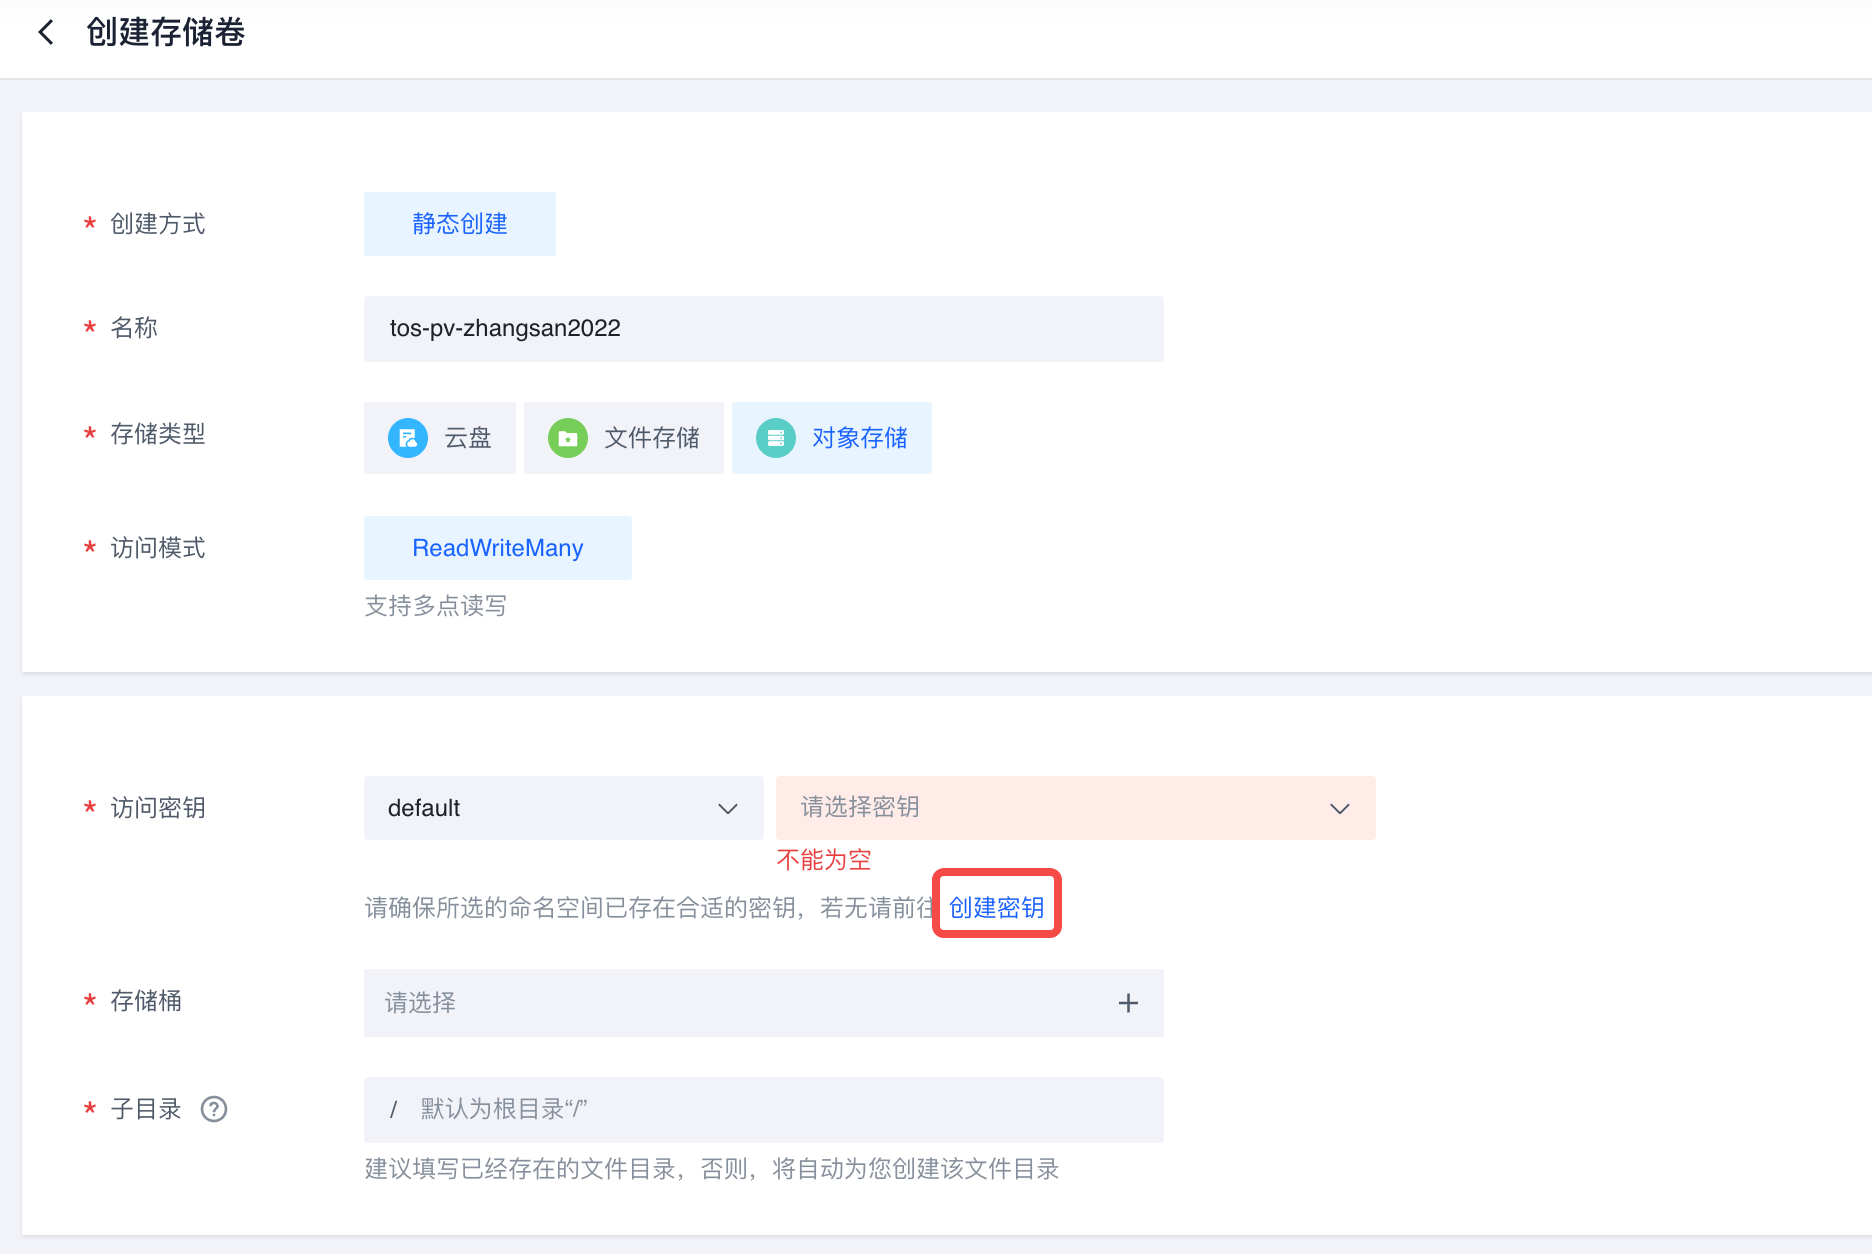The image size is (1872, 1254).
Task: Click the name field containing tos-pv-zhangsan2022
Action: click(764, 329)
